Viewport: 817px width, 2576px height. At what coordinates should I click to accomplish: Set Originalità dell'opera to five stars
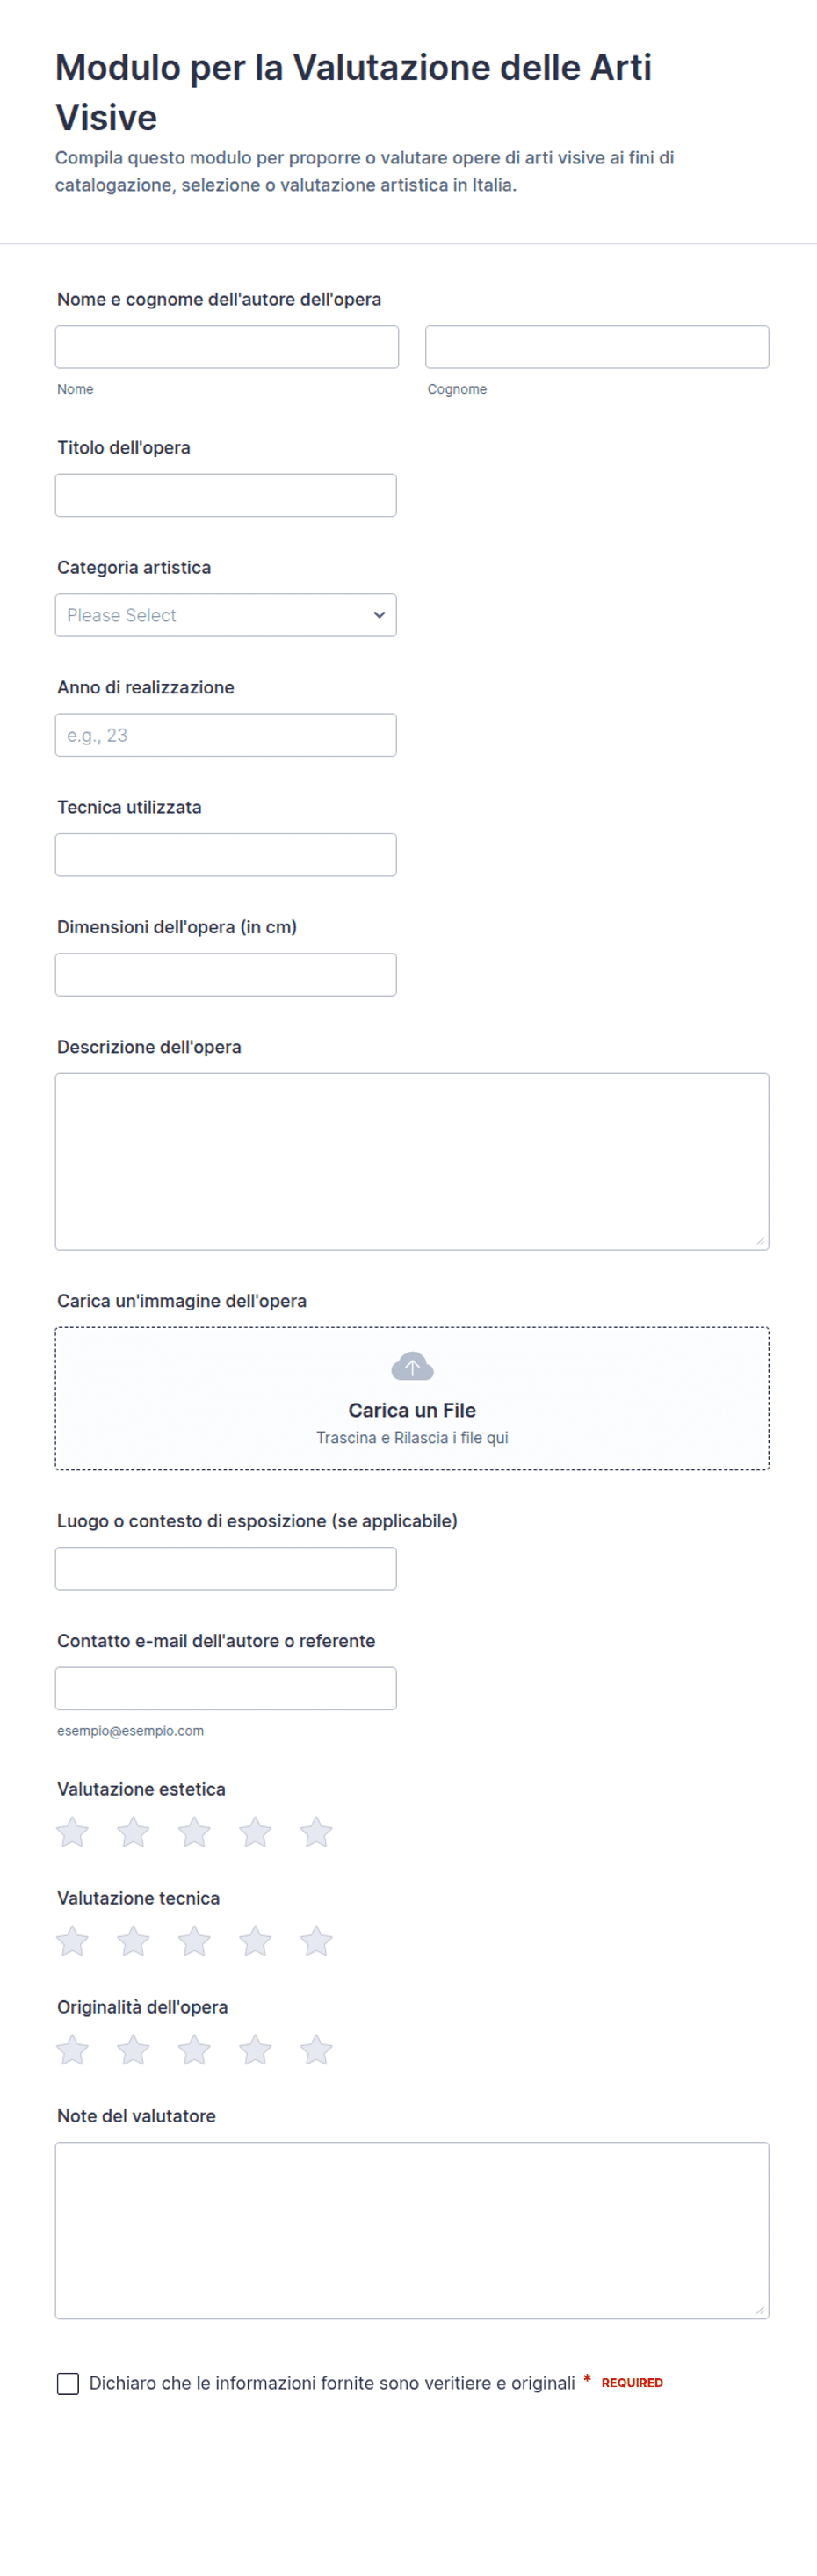click(316, 2050)
